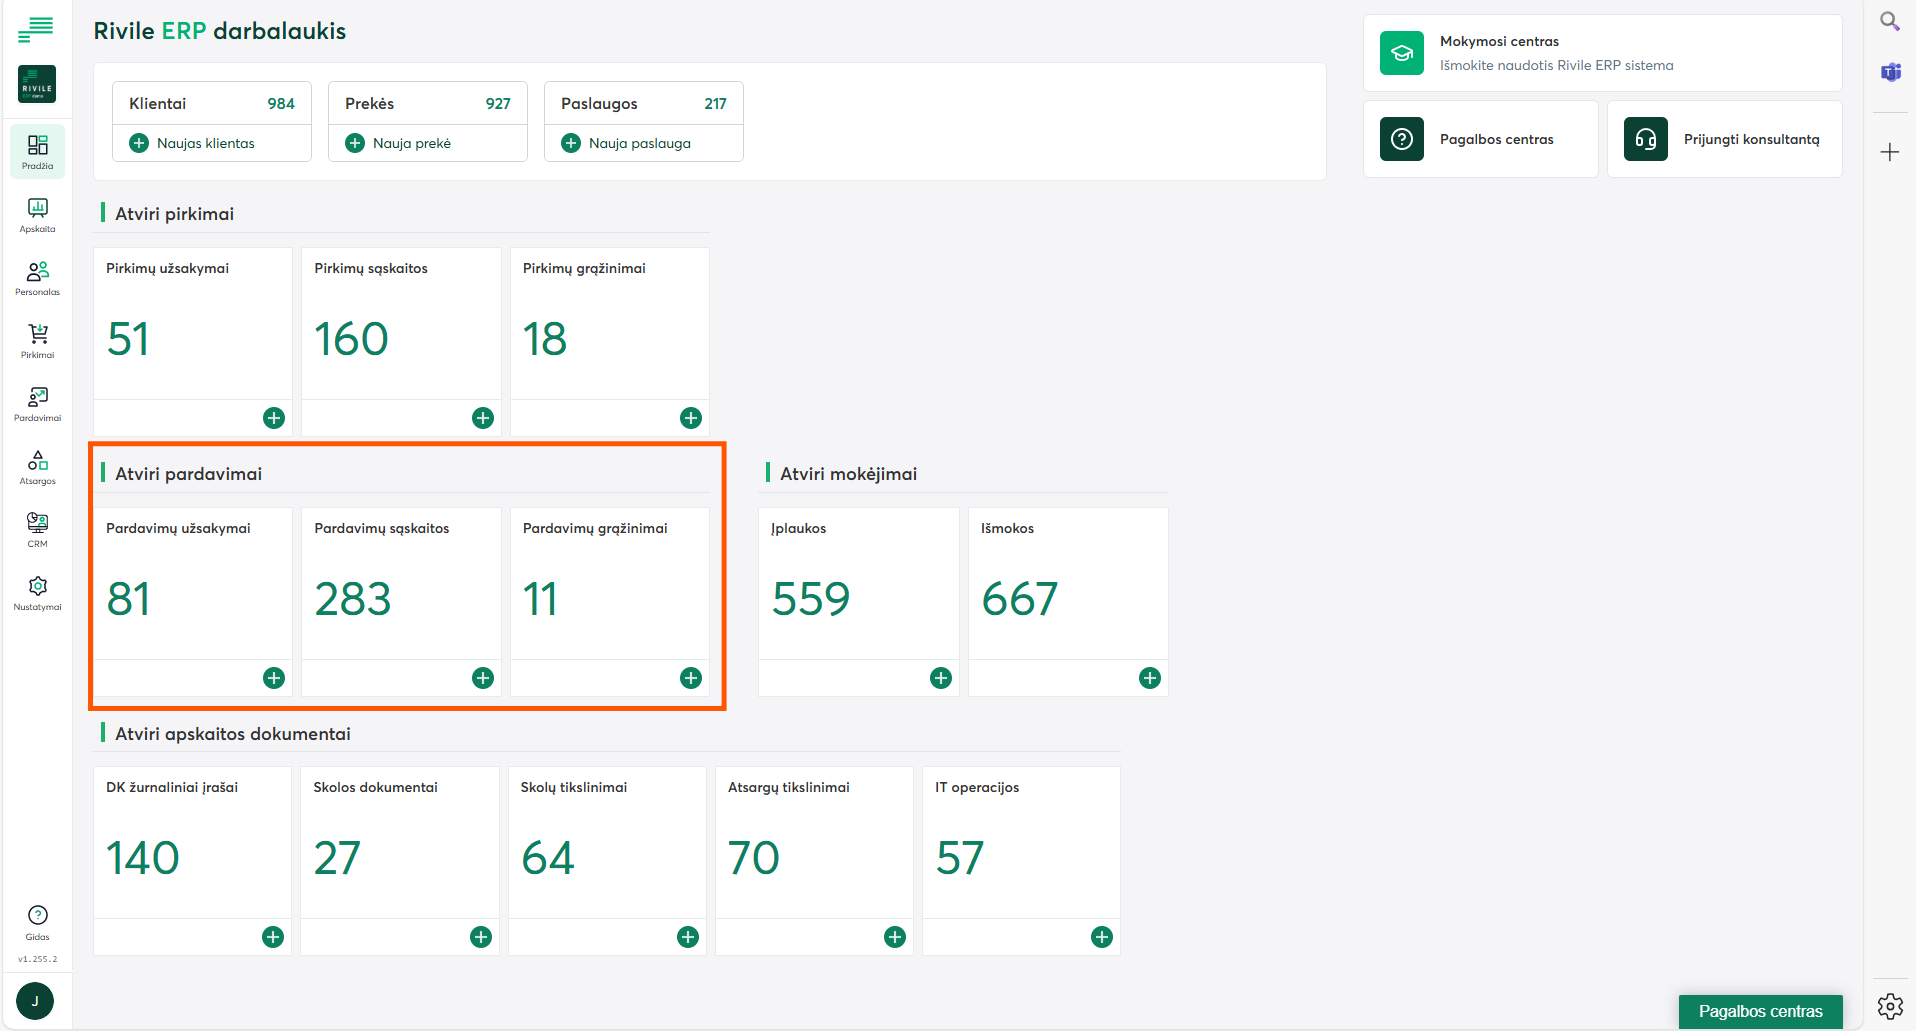
Task: Click the green Pagalbos centras button
Action: [1760, 1011]
